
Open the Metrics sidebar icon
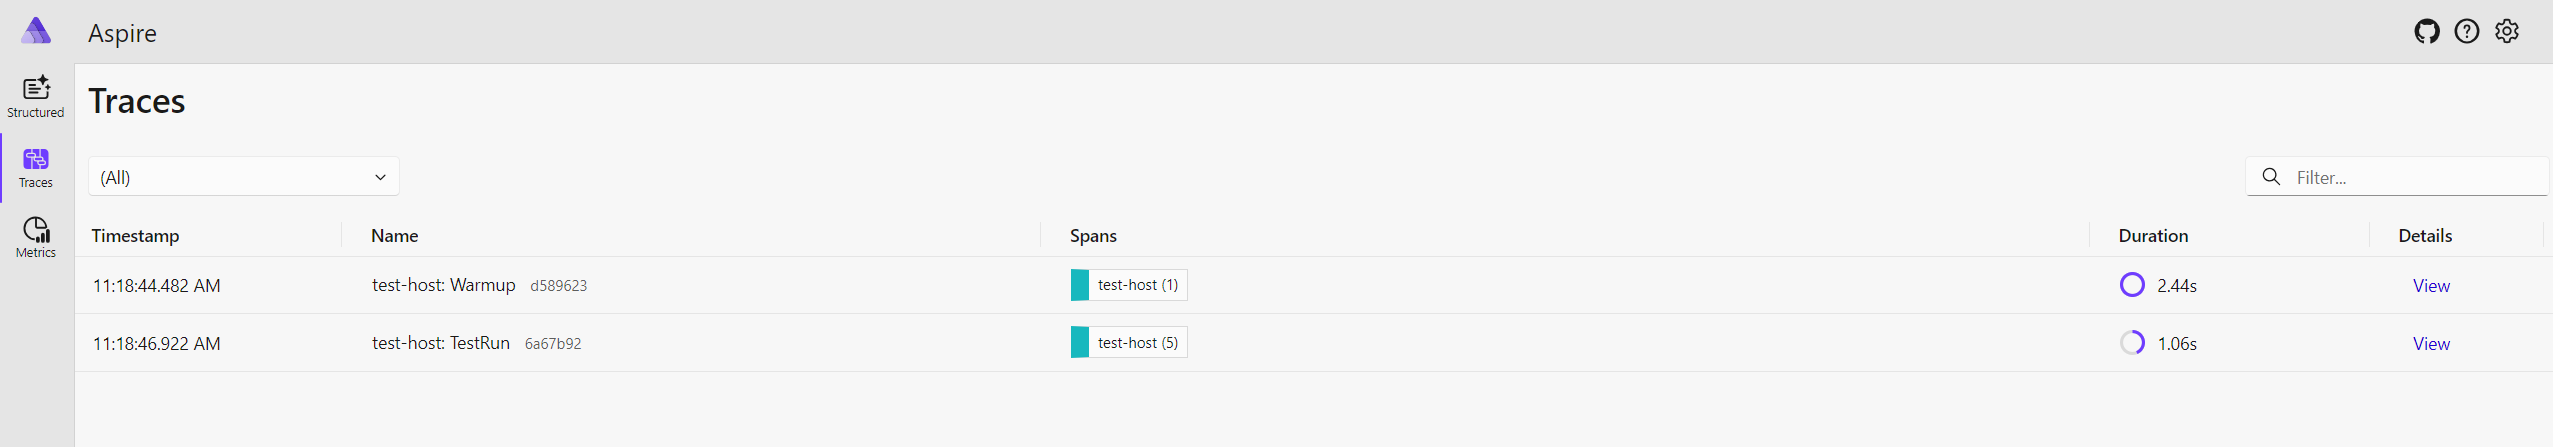pos(36,238)
